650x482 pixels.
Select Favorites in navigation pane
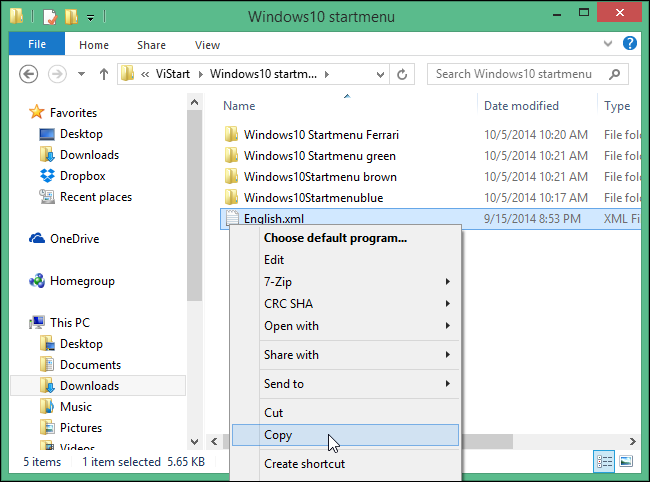(73, 113)
